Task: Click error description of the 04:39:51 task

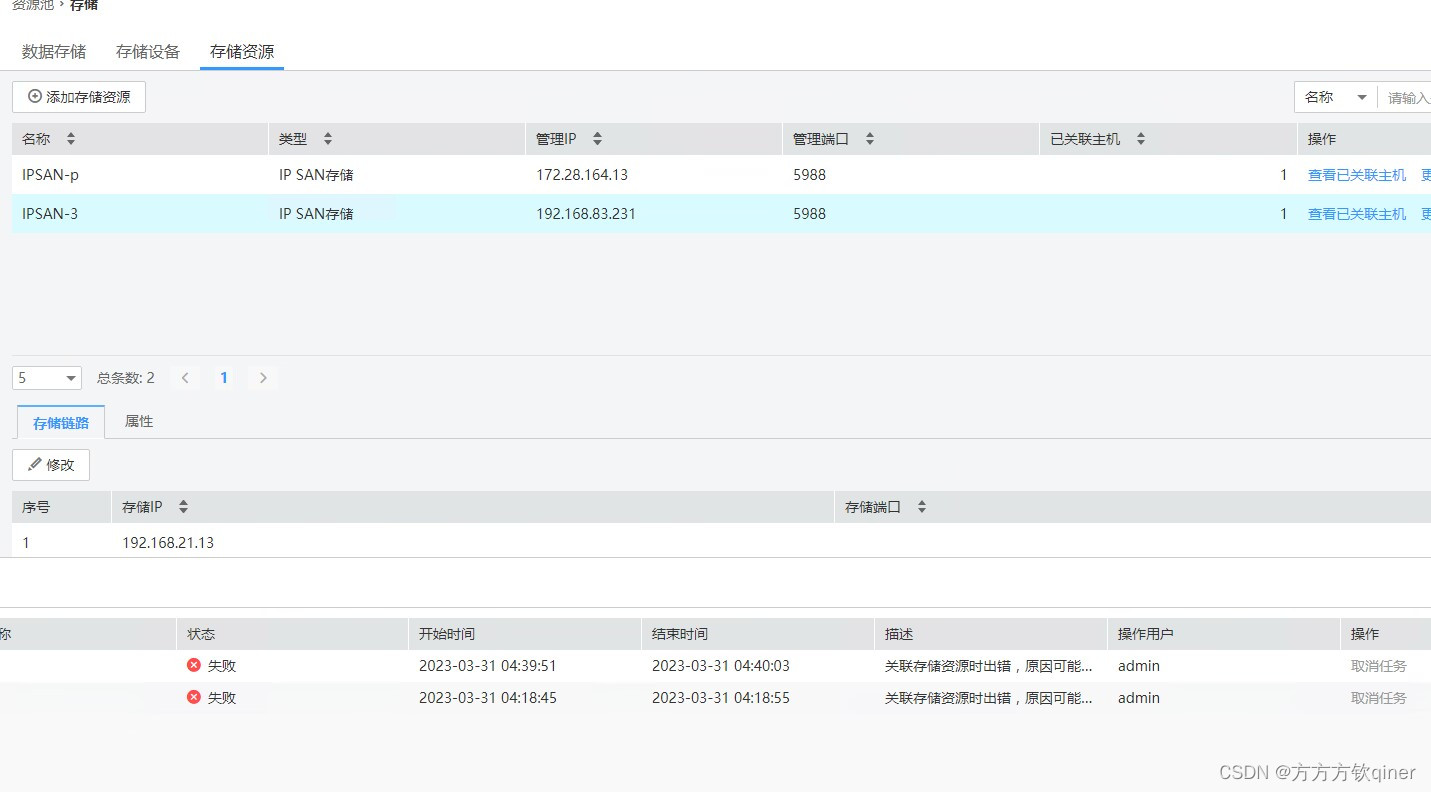Action: tap(989, 666)
